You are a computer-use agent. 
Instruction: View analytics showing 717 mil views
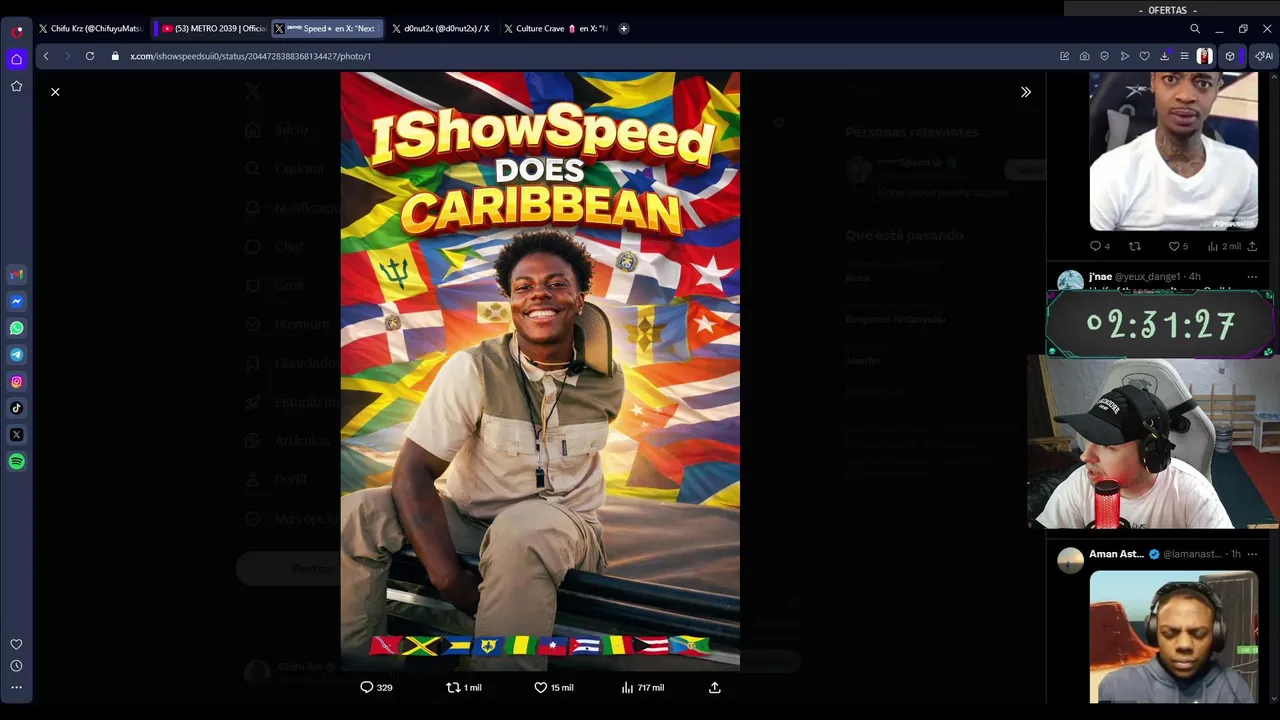click(642, 688)
